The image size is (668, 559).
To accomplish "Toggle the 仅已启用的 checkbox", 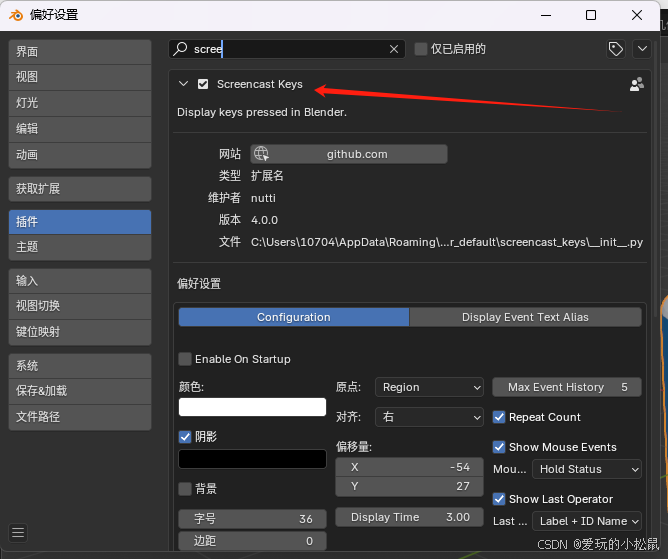I will tap(420, 49).
